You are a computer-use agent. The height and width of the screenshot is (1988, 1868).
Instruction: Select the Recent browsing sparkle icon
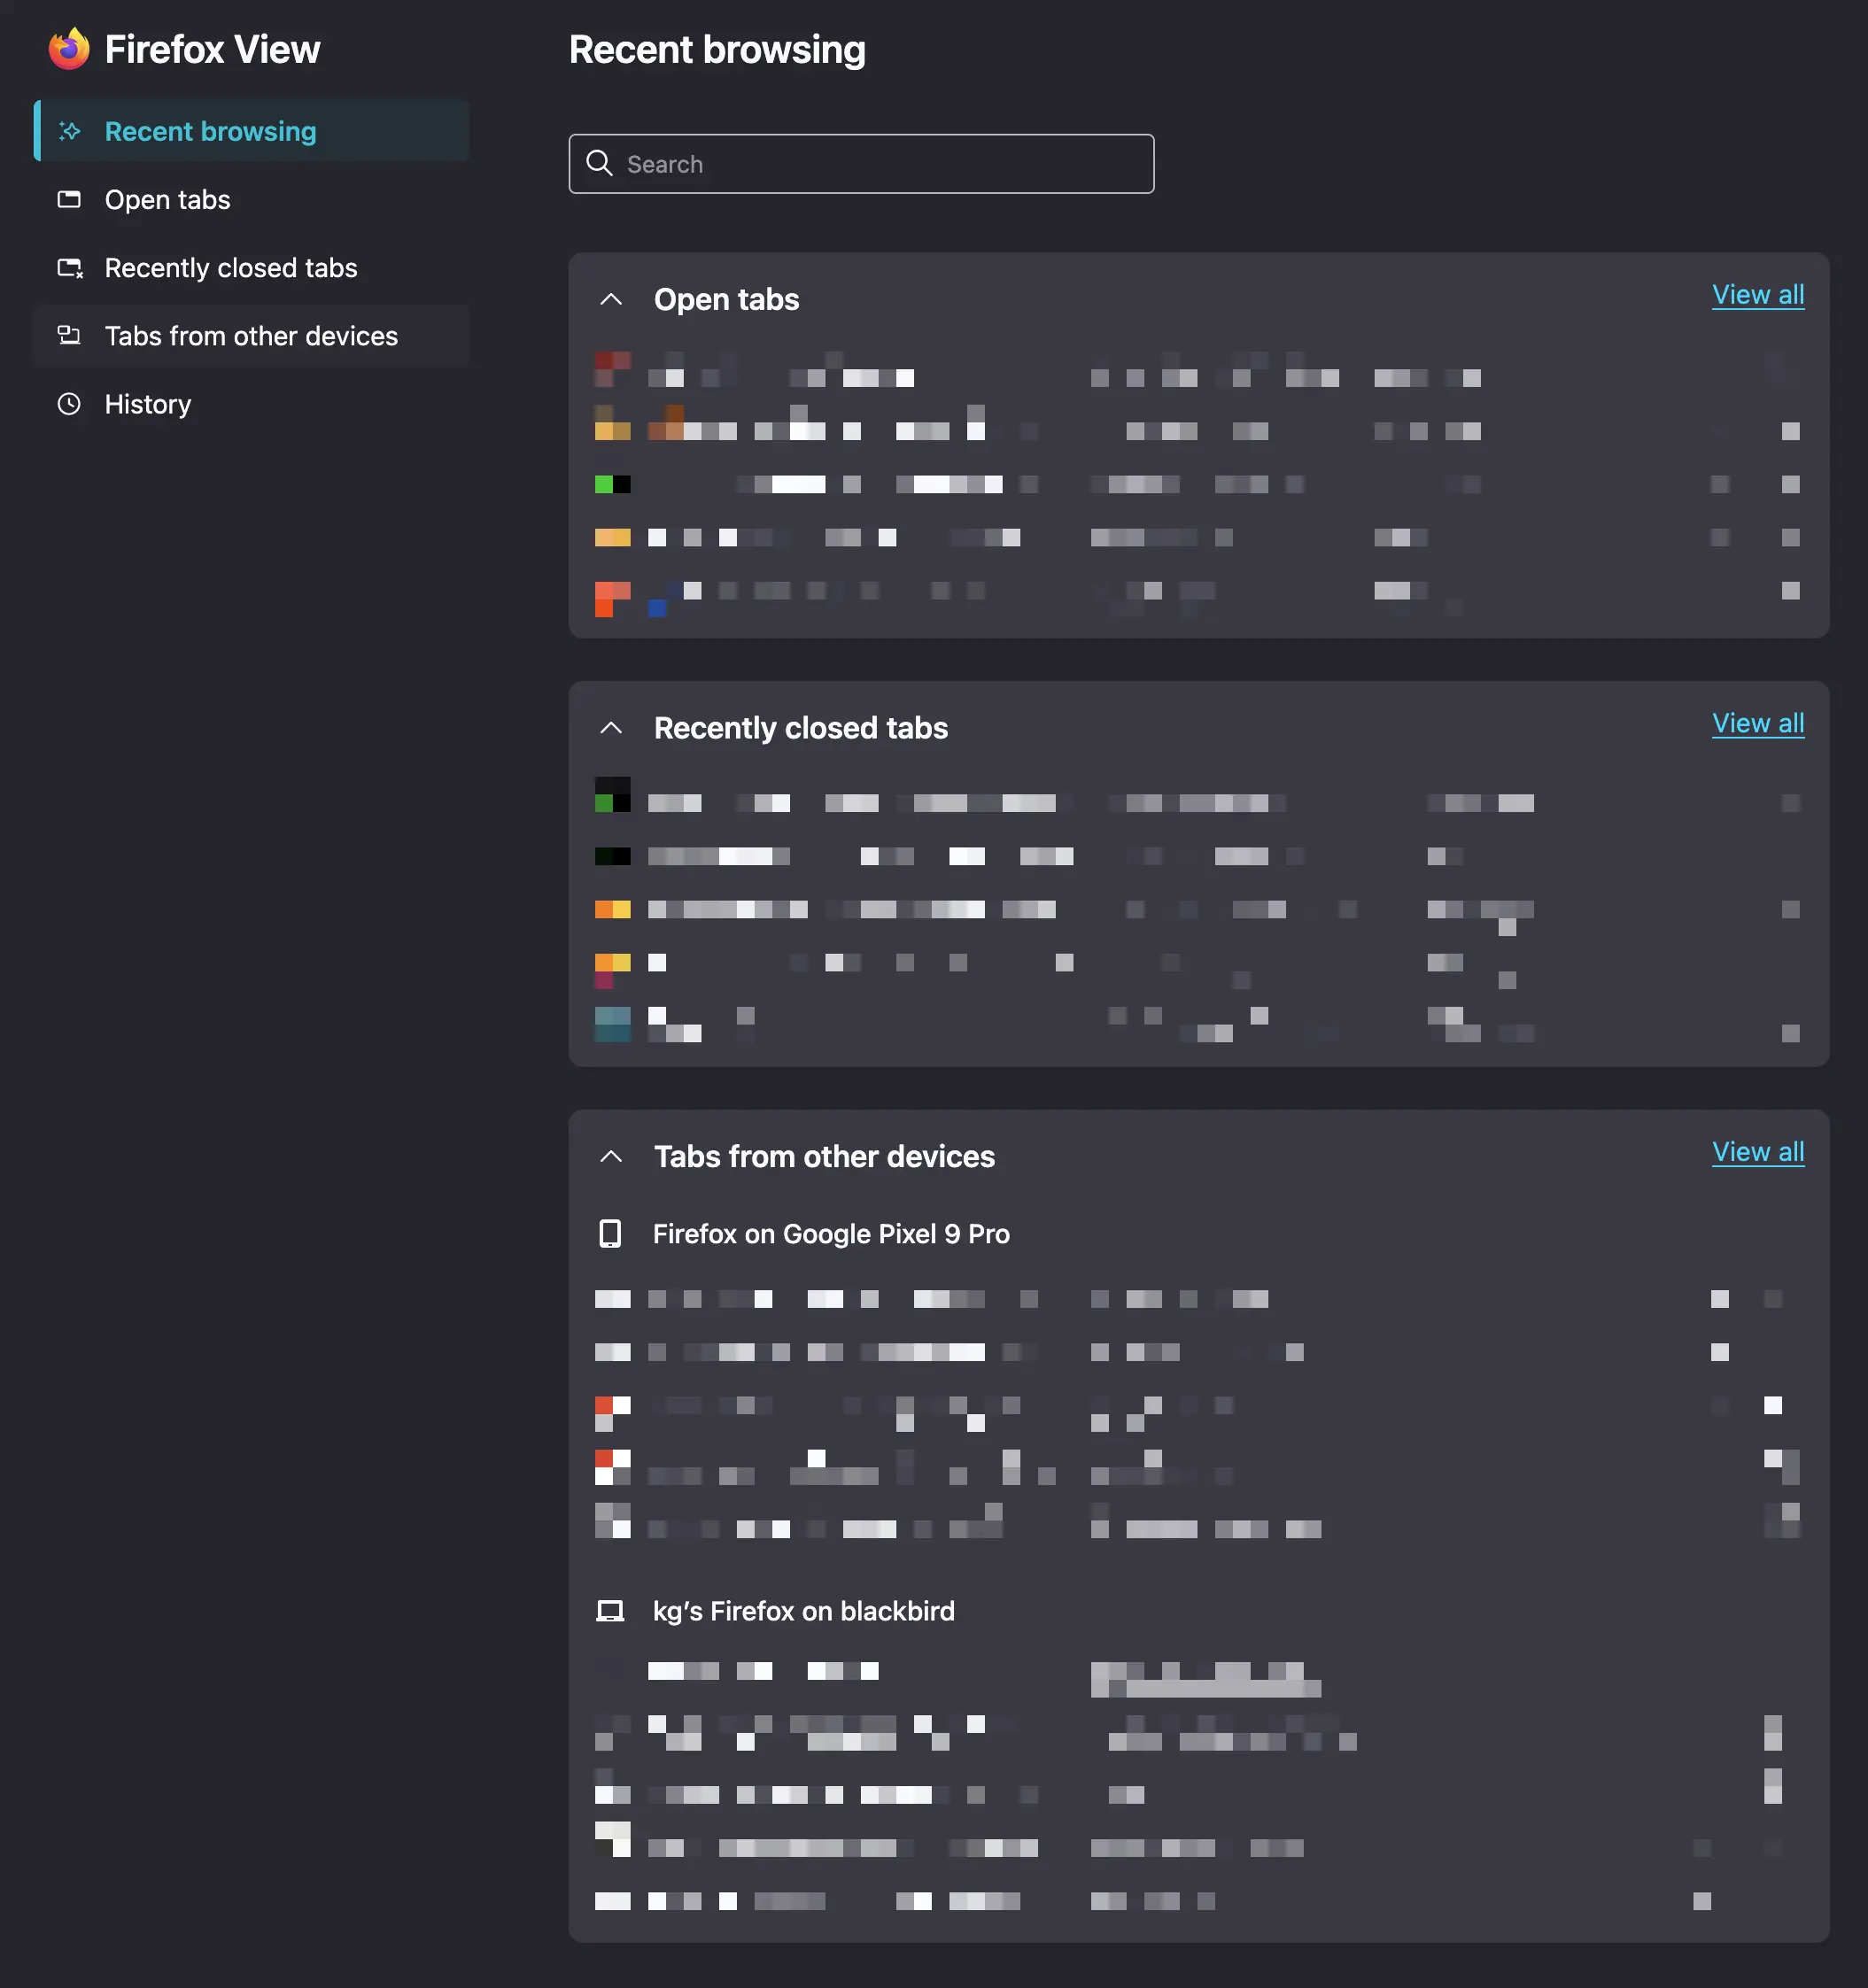click(70, 131)
